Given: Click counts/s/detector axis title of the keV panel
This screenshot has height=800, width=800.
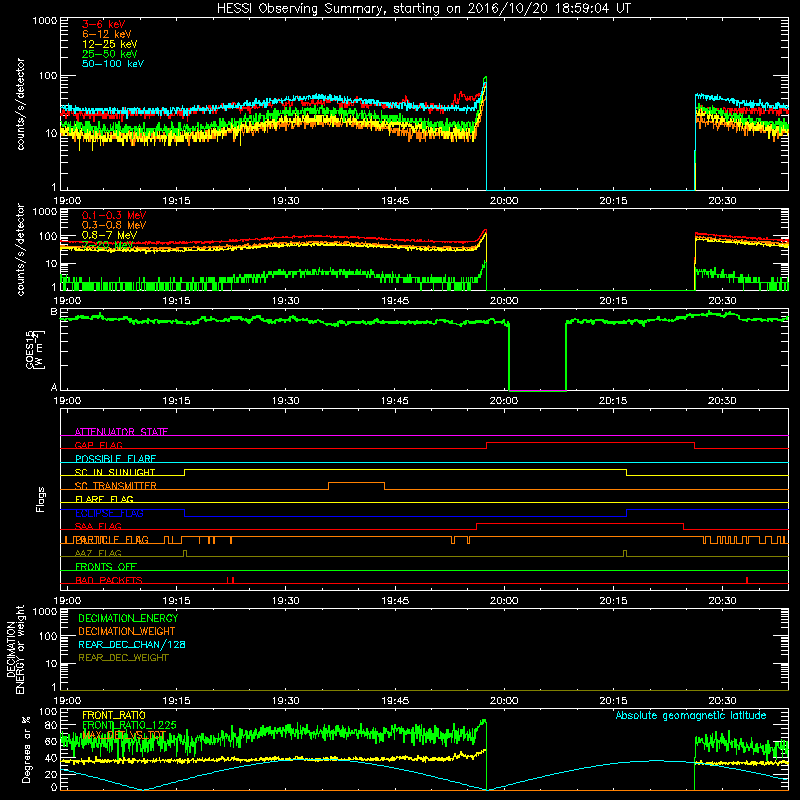Looking at the screenshot, I should point(21,104).
